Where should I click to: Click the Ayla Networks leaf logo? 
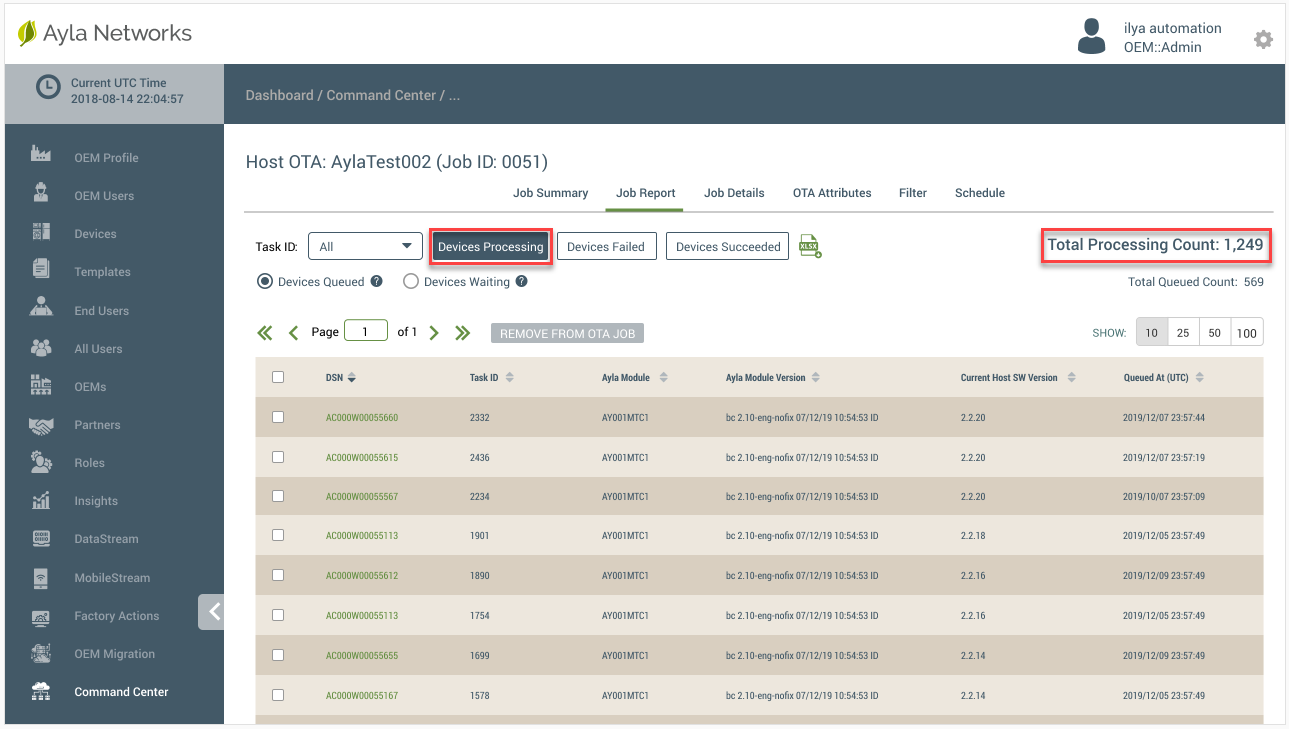point(27,33)
